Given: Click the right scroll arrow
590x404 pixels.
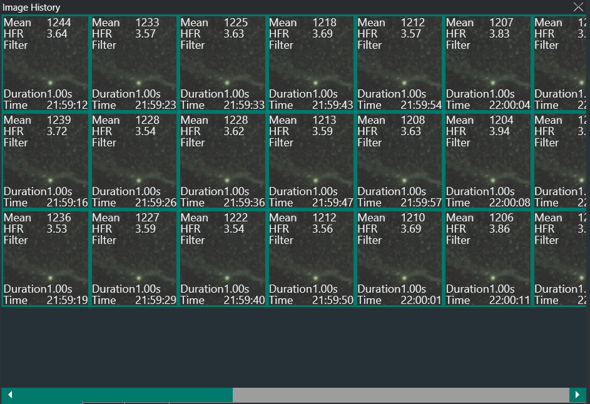Looking at the screenshot, I should tap(577, 395).
